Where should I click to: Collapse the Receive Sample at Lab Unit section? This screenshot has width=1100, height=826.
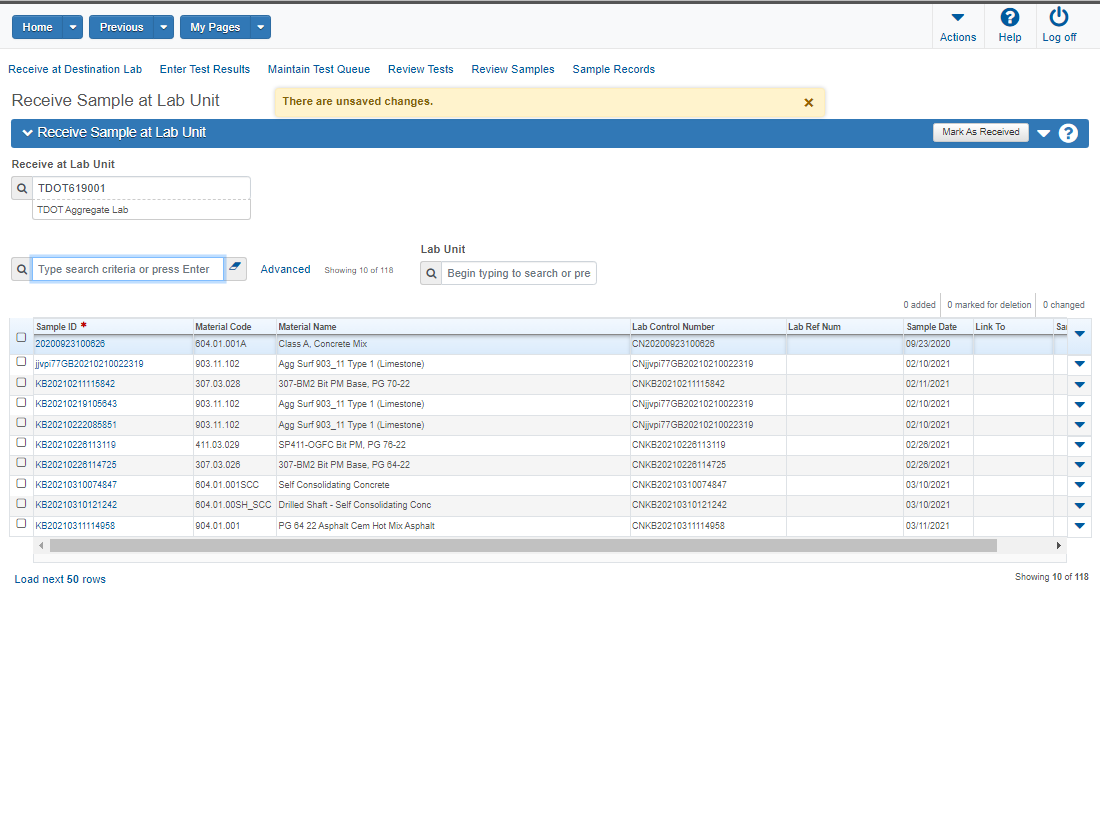tap(27, 133)
